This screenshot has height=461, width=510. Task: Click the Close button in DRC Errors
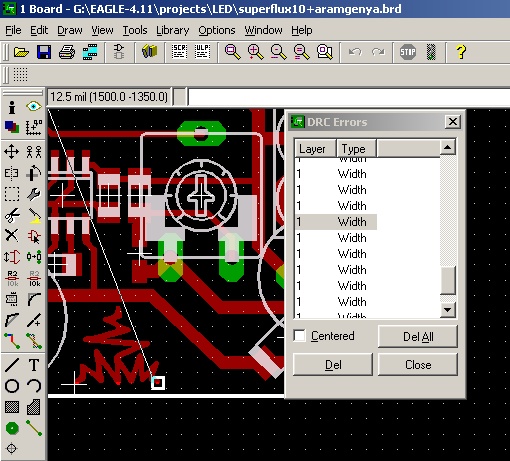pos(418,365)
